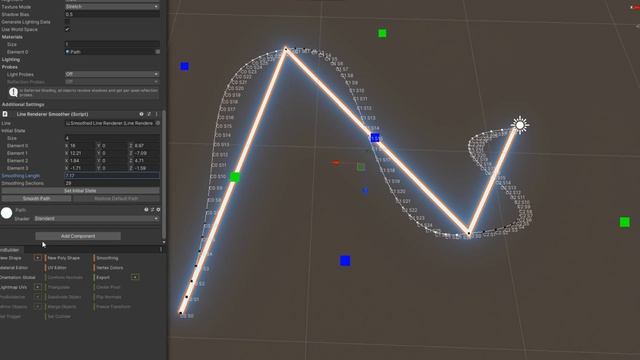Select the ProBuilder tab
640x360 pixels.
(11, 250)
